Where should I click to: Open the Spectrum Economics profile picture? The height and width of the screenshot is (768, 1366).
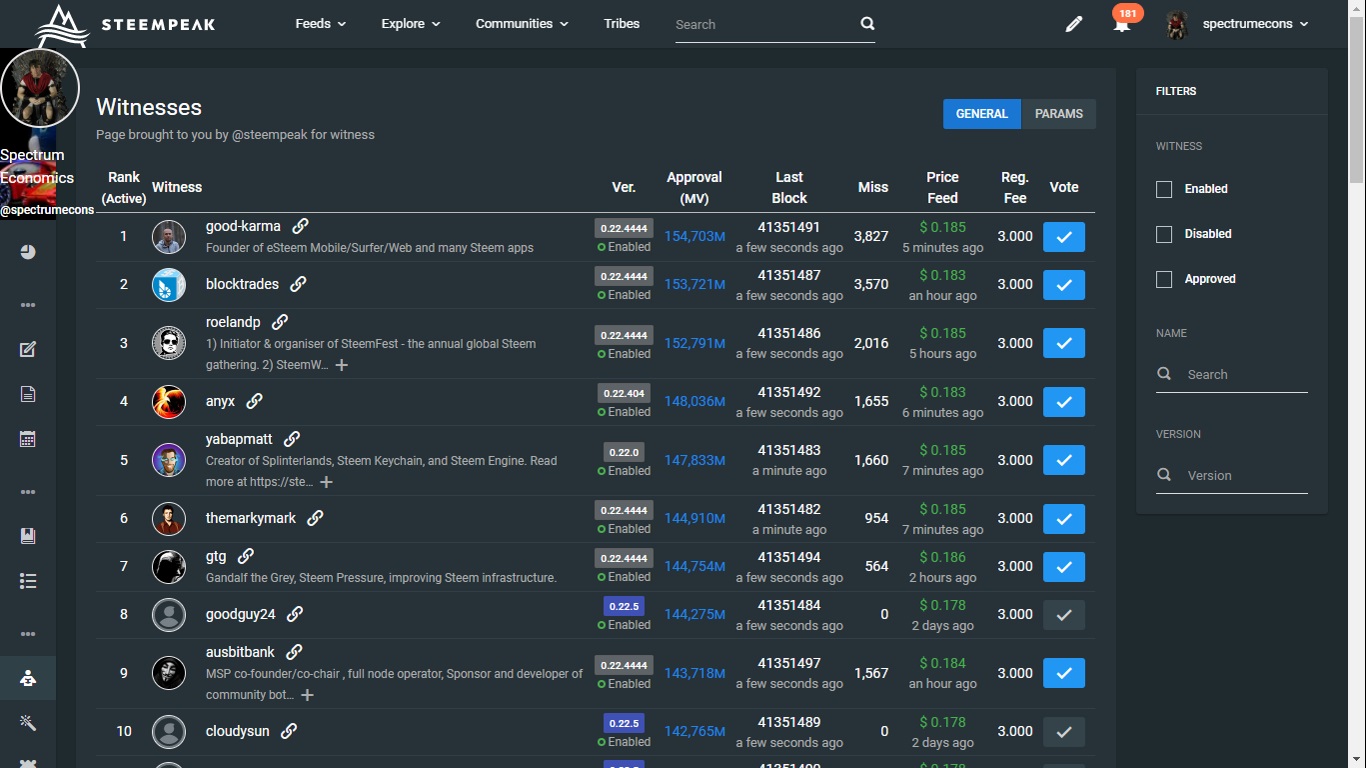(40, 88)
